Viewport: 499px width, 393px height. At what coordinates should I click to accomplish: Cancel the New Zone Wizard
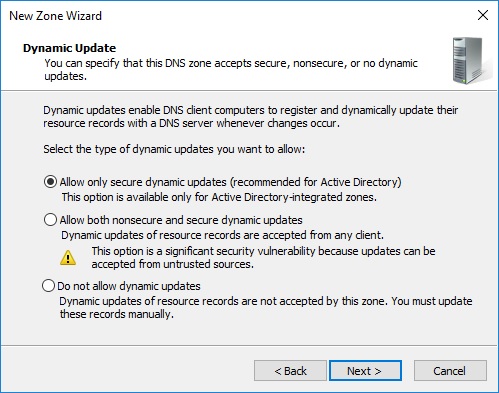point(450,370)
